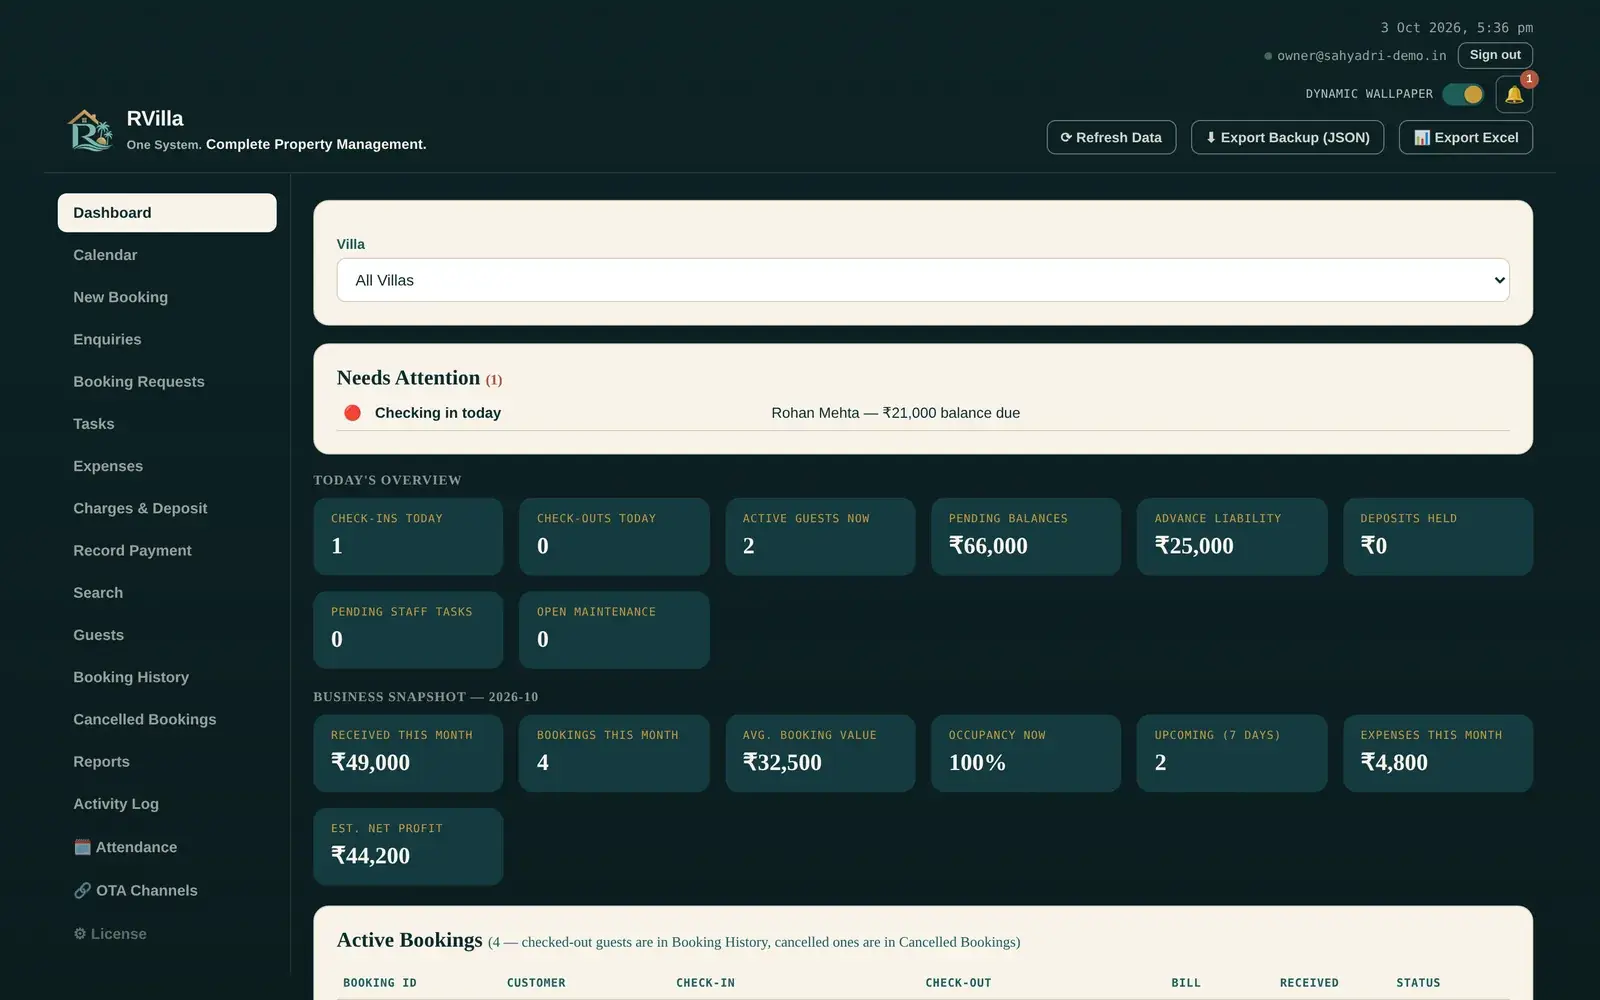Click Advance Liability ₹25,000 card
This screenshot has height=1000, width=1600.
pyautogui.click(x=1232, y=536)
